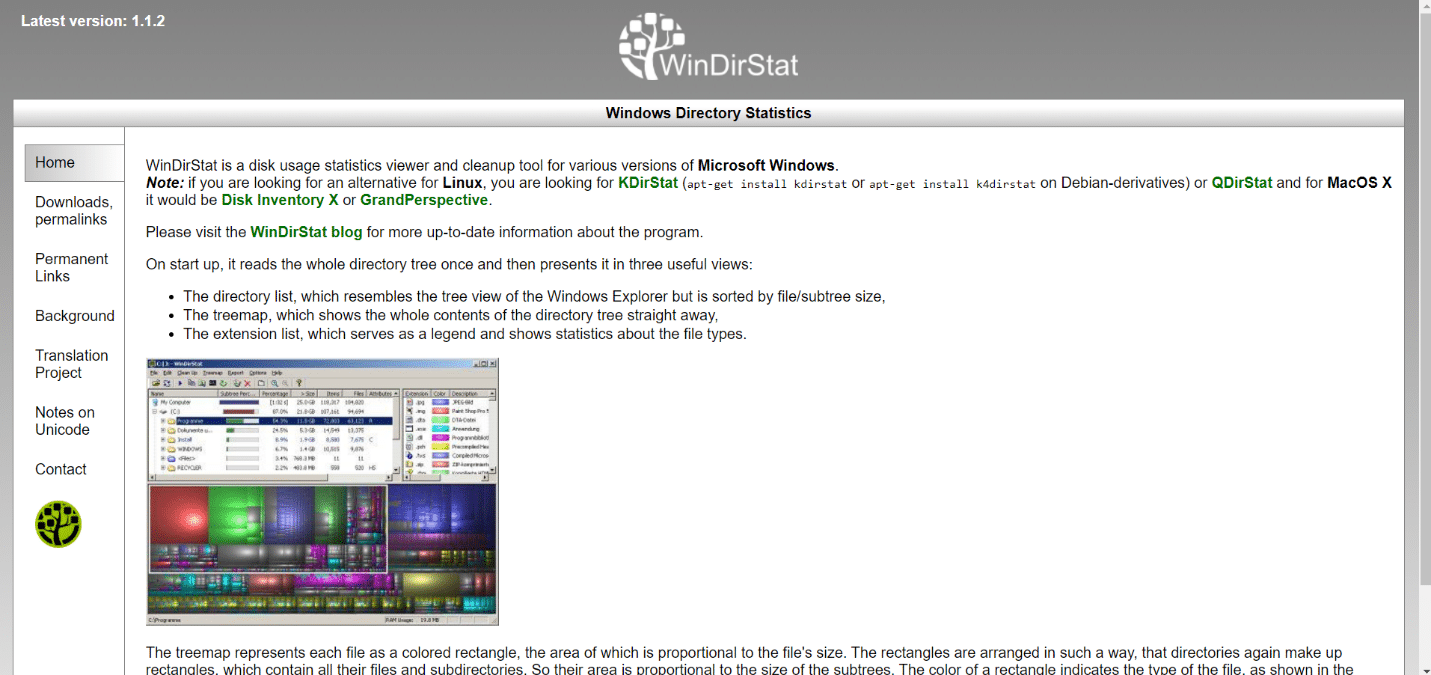Open the Disk Inventory X link
The width and height of the screenshot is (1431, 675).
coord(280,200)
